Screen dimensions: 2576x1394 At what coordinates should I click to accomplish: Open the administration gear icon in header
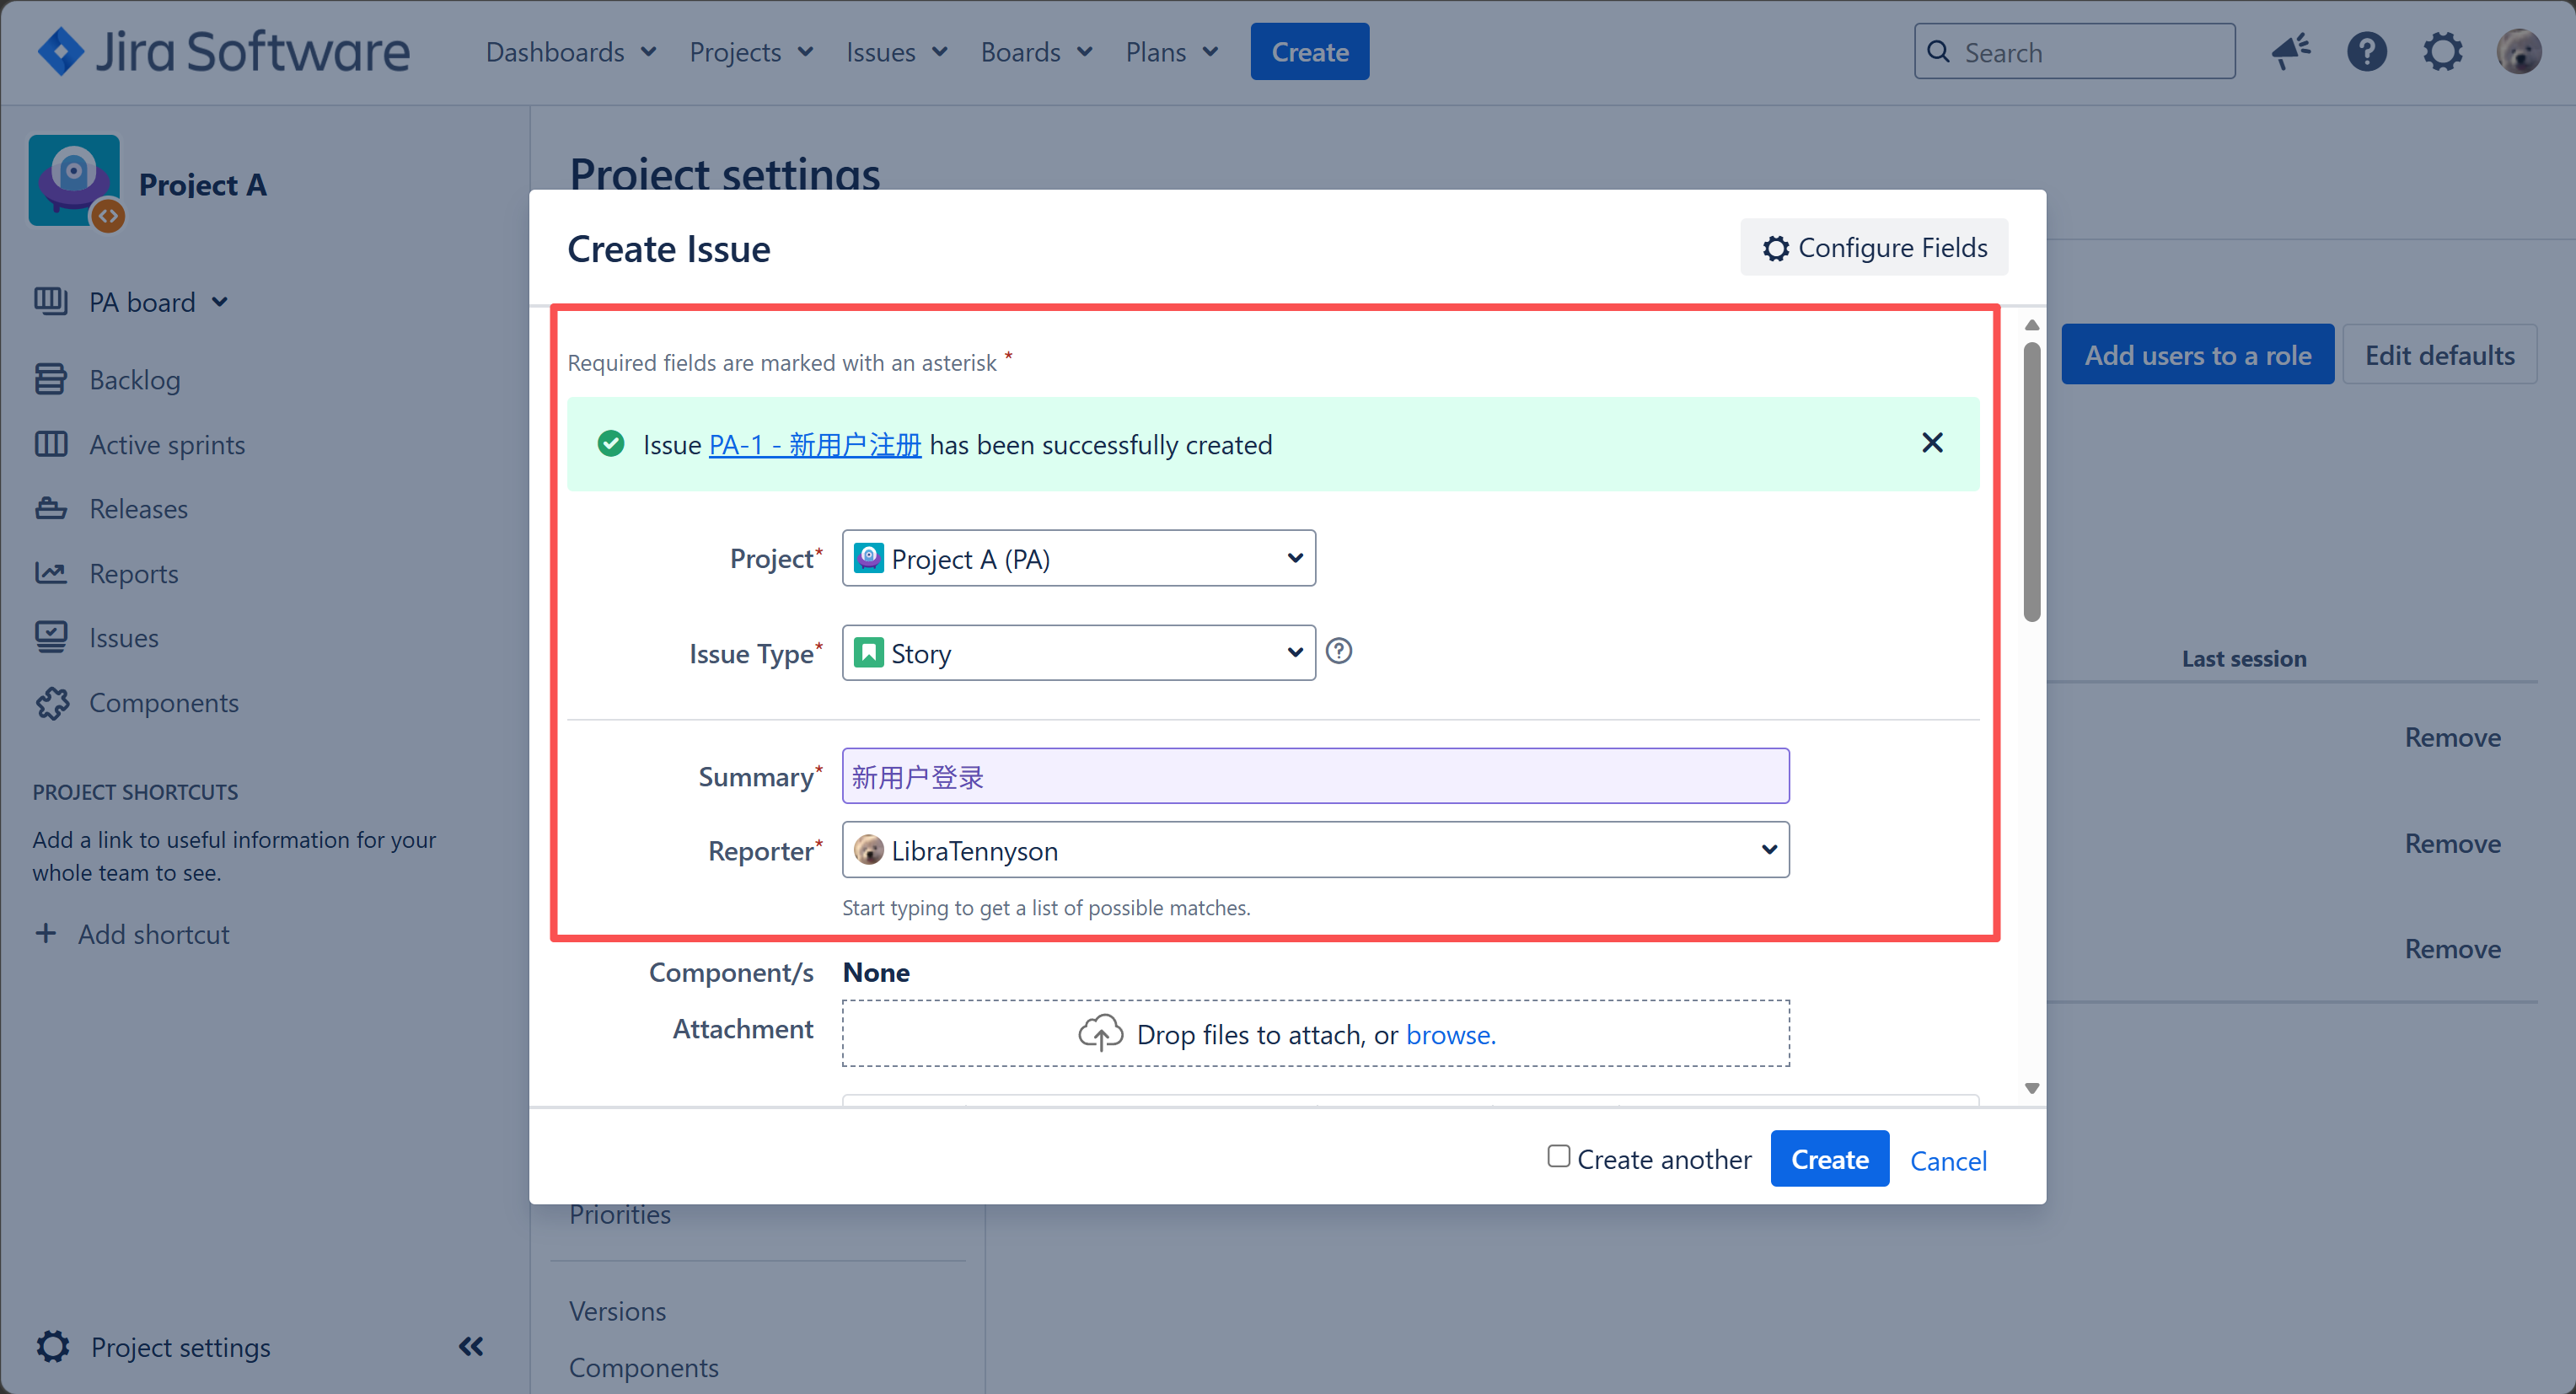pos(2442,52)
